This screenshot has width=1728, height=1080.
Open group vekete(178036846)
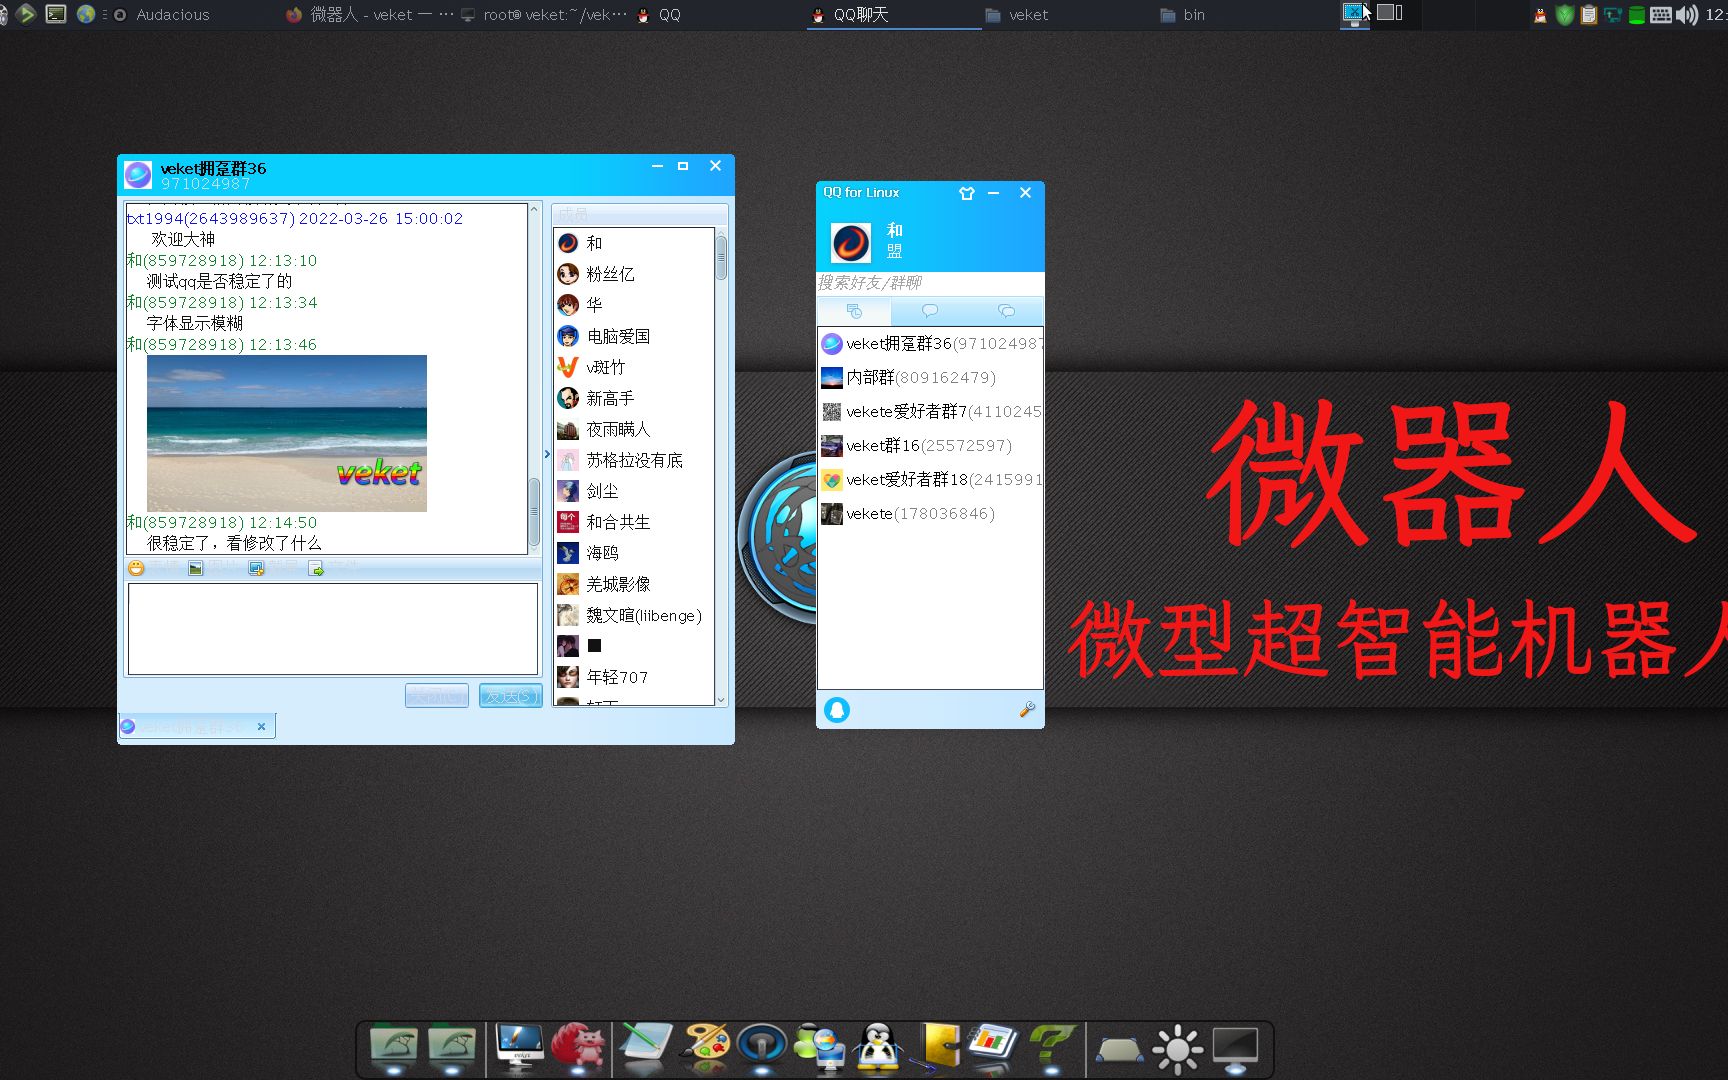tap(931, 514)
